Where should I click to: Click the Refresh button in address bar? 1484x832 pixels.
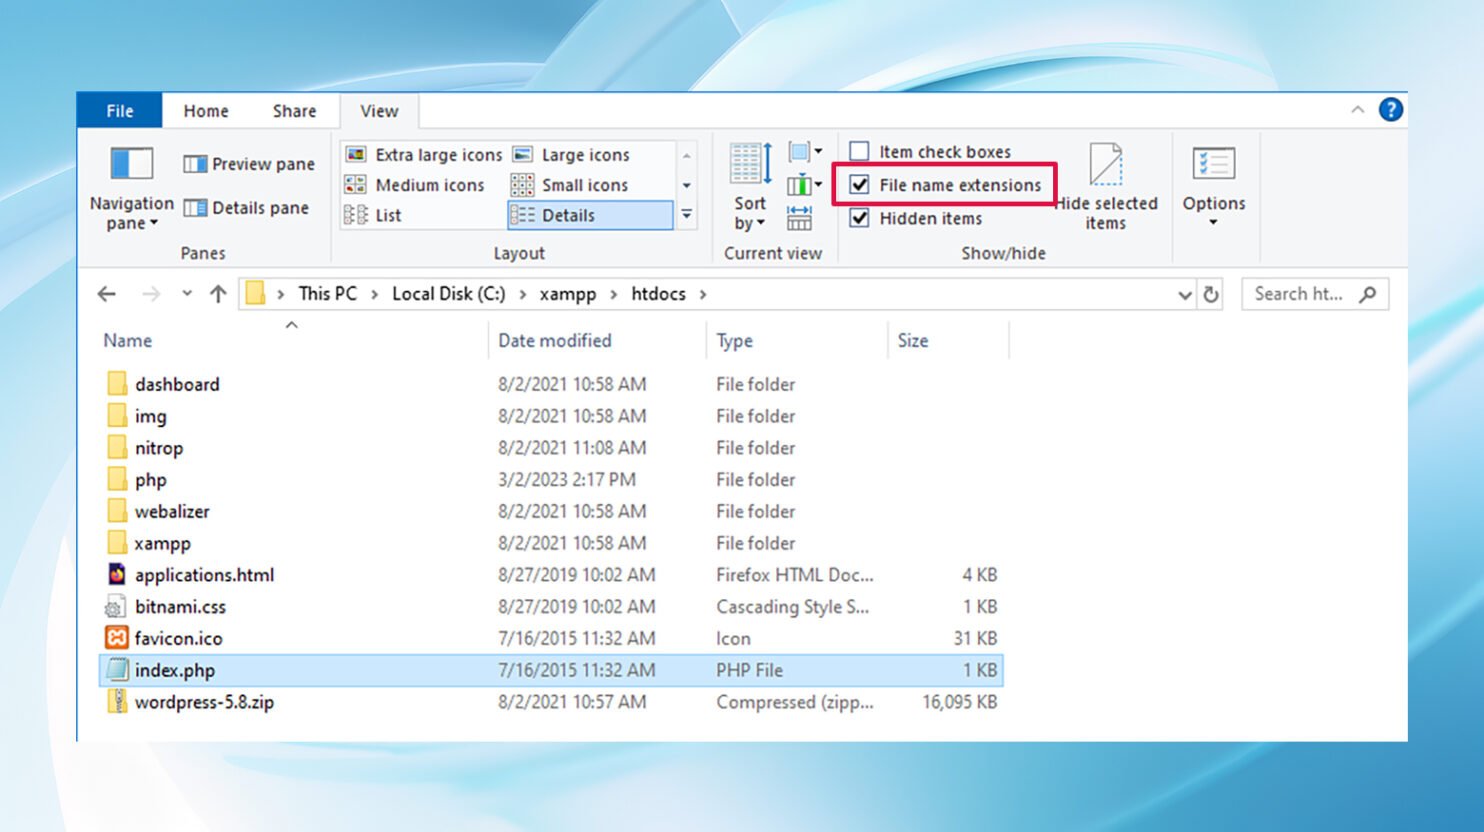click(1211, 294)
